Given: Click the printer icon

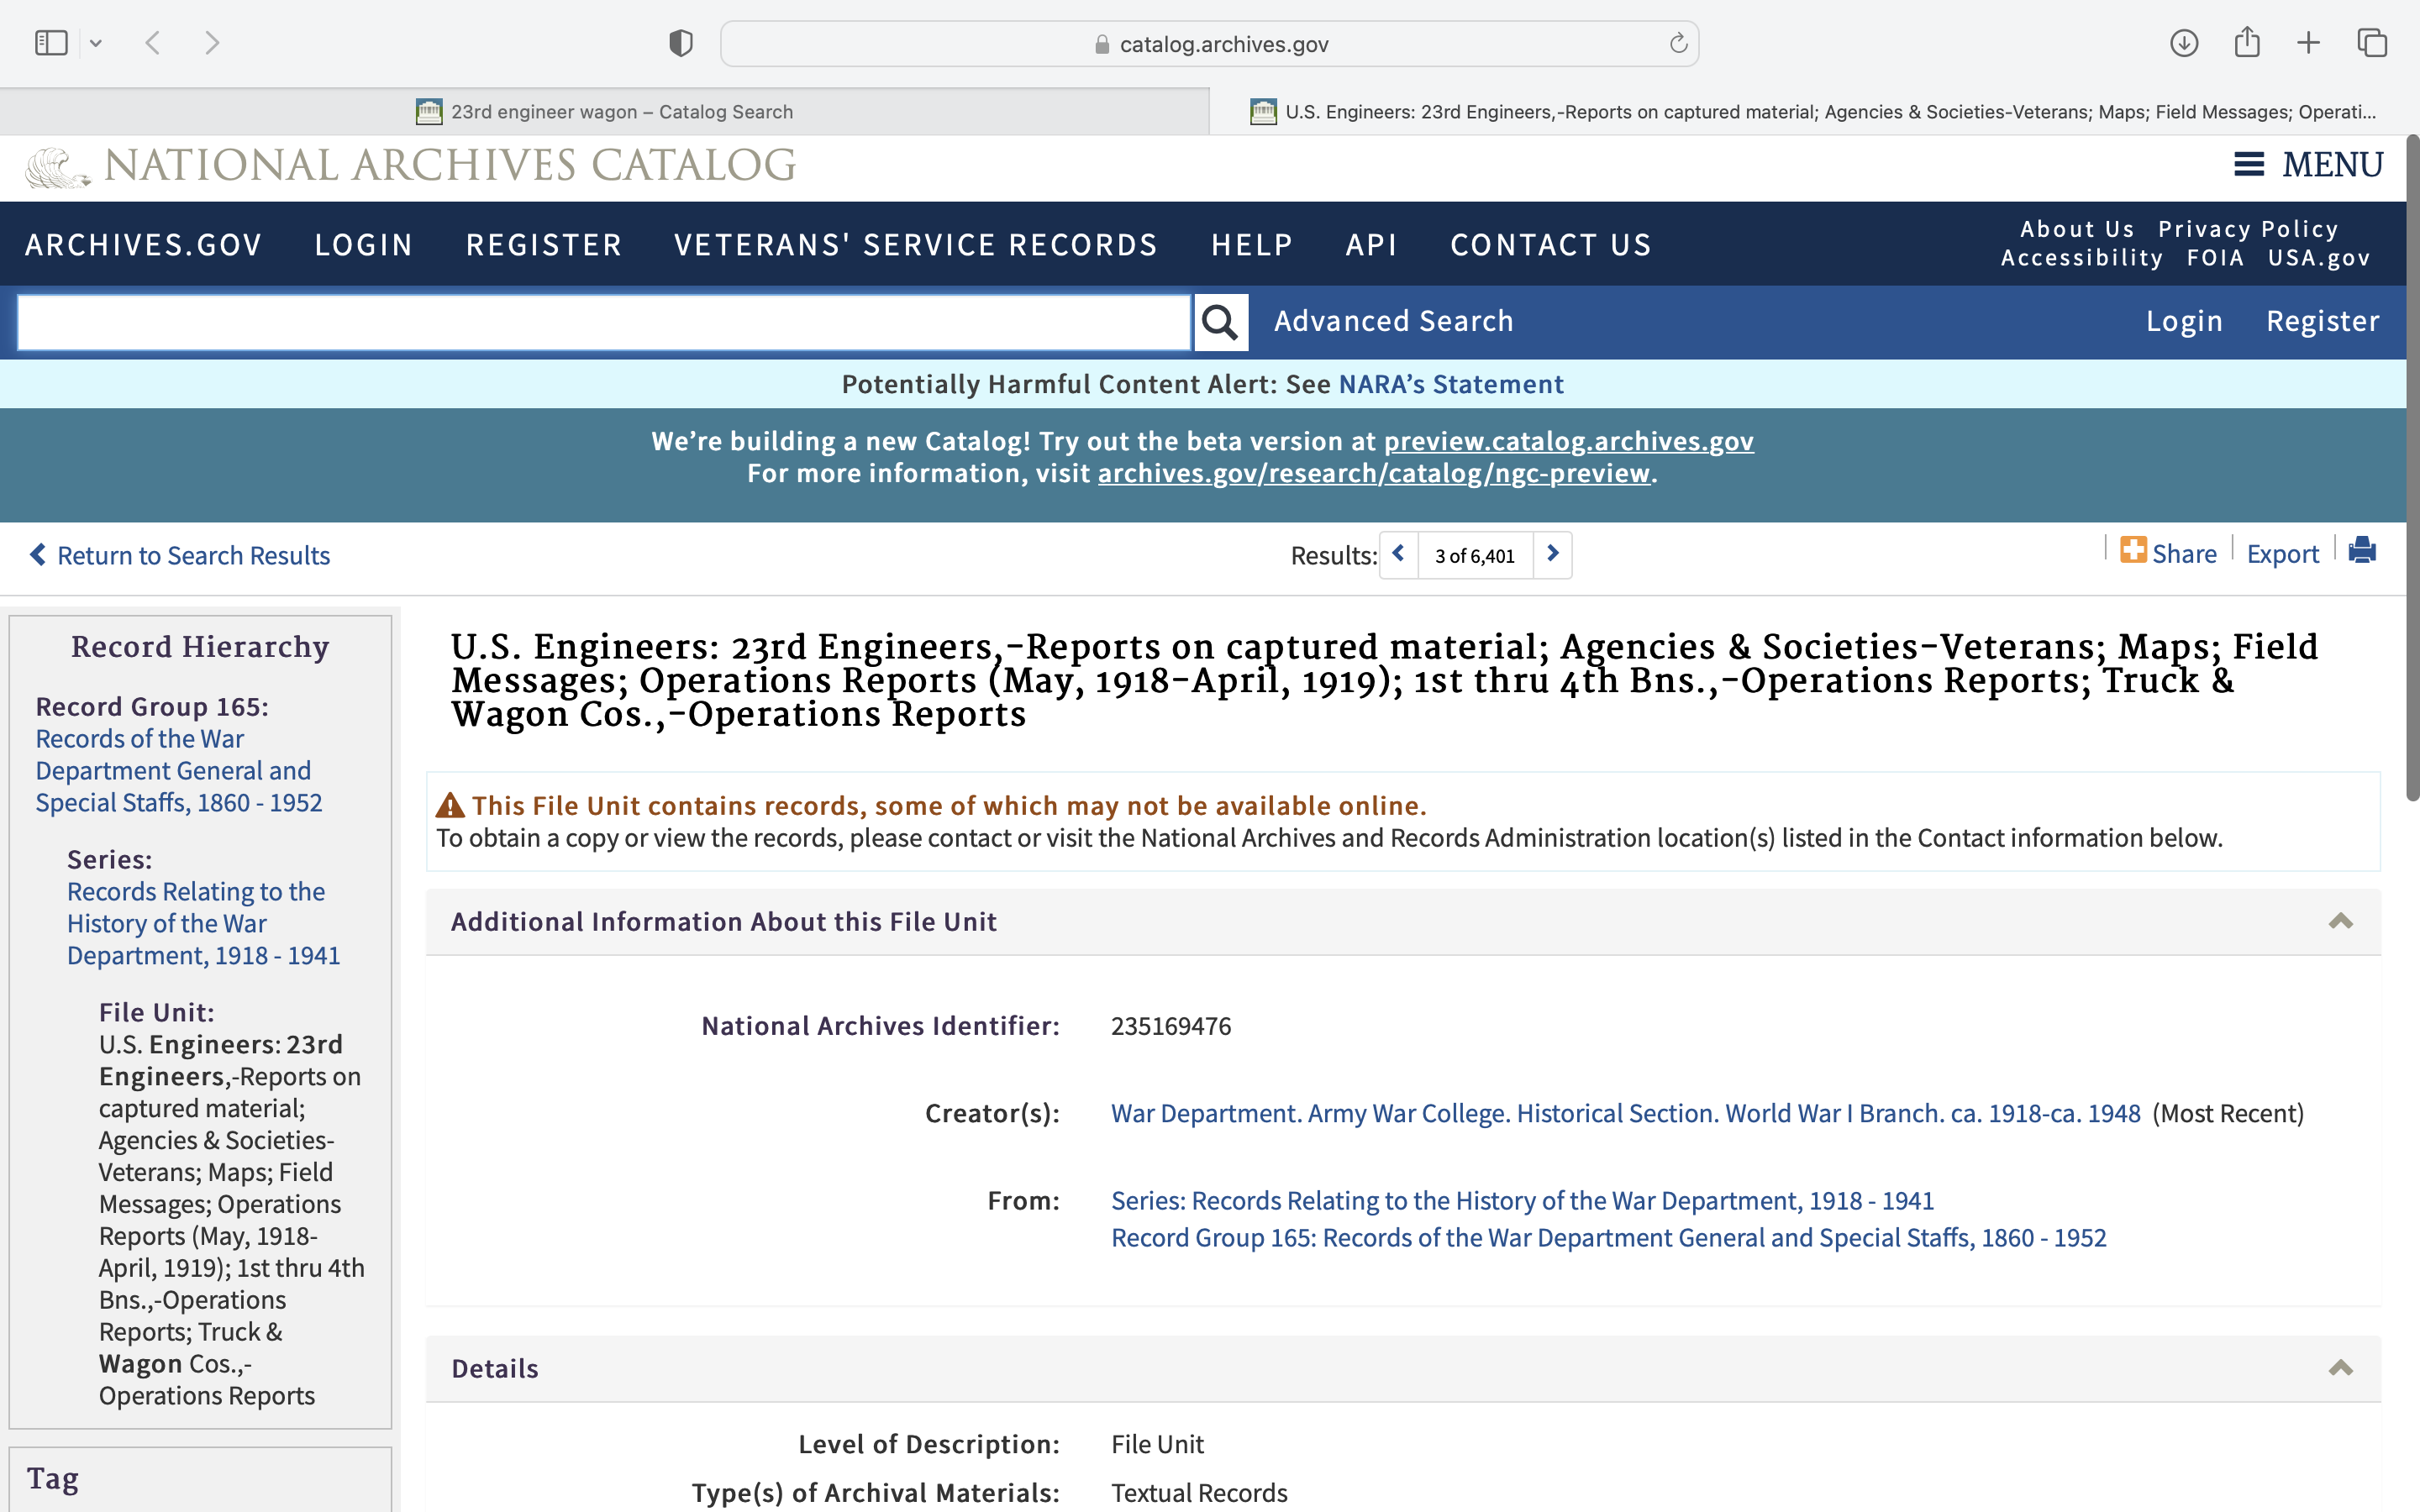Looking at the screenshot, I should pyautogui.click(x=2362, y=551).
